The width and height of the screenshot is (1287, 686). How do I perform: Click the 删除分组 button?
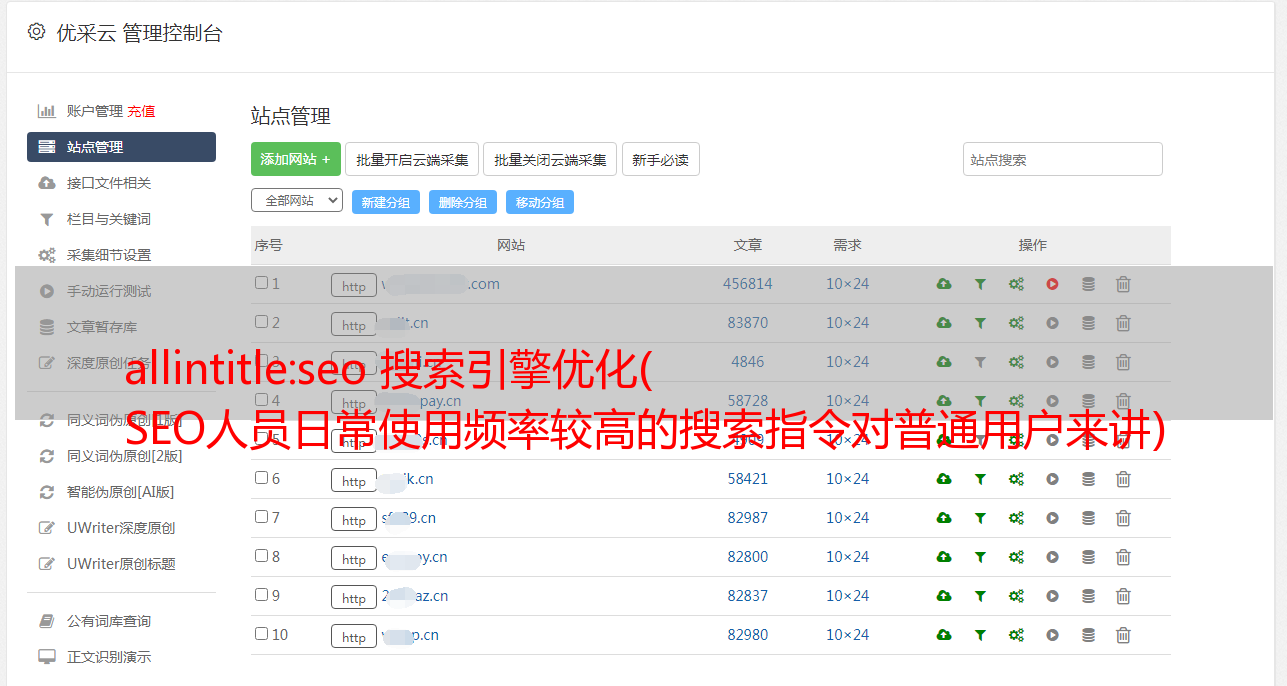463,202
